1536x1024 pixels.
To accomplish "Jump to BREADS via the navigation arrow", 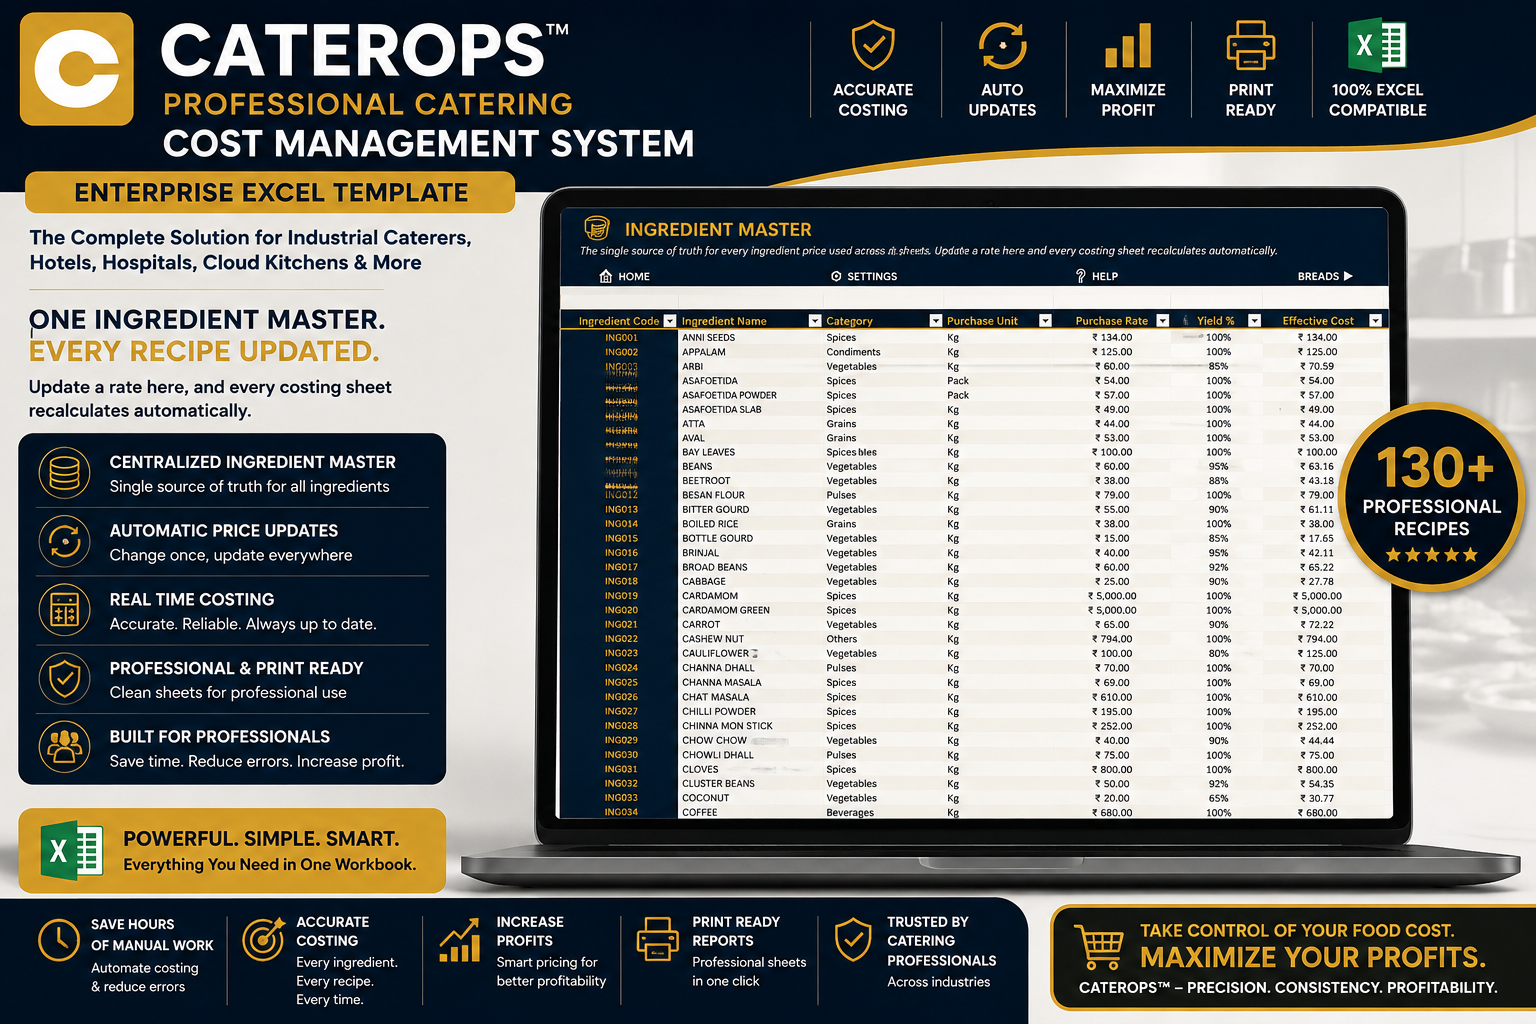I will [1325, 276].
